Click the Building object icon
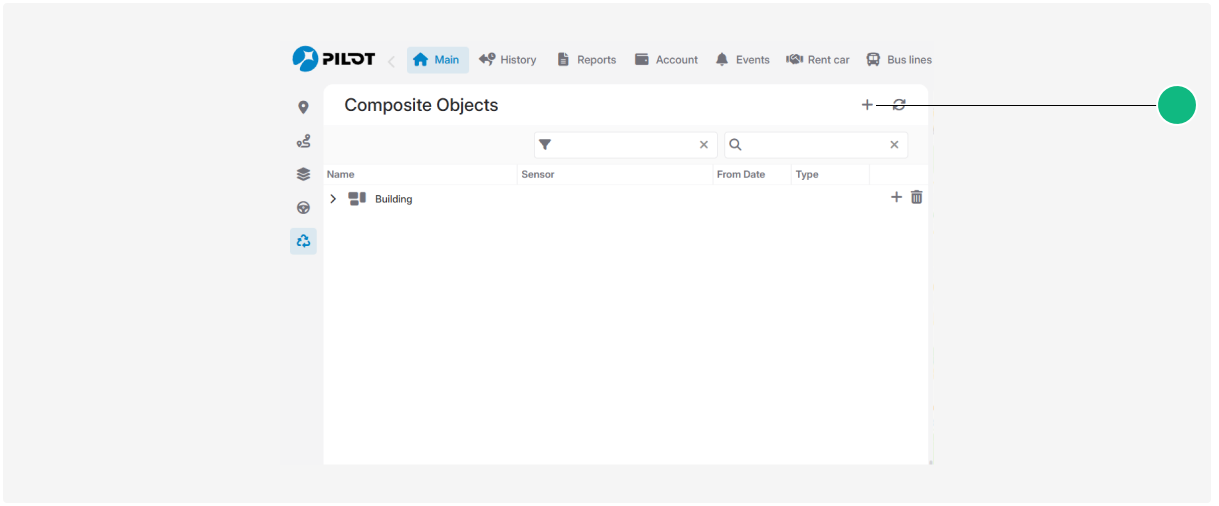 tap(357, 198)
